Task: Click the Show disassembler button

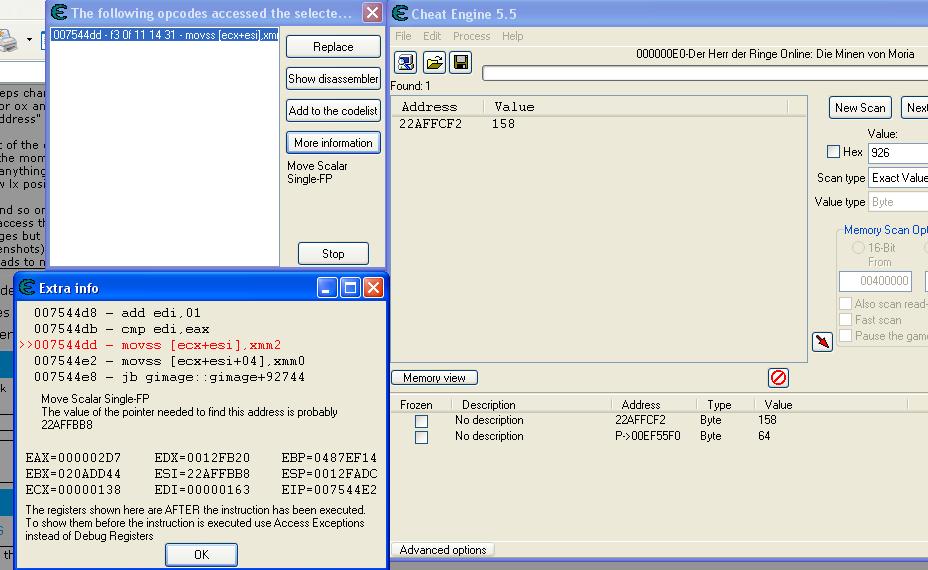Action: click(333, 79)
